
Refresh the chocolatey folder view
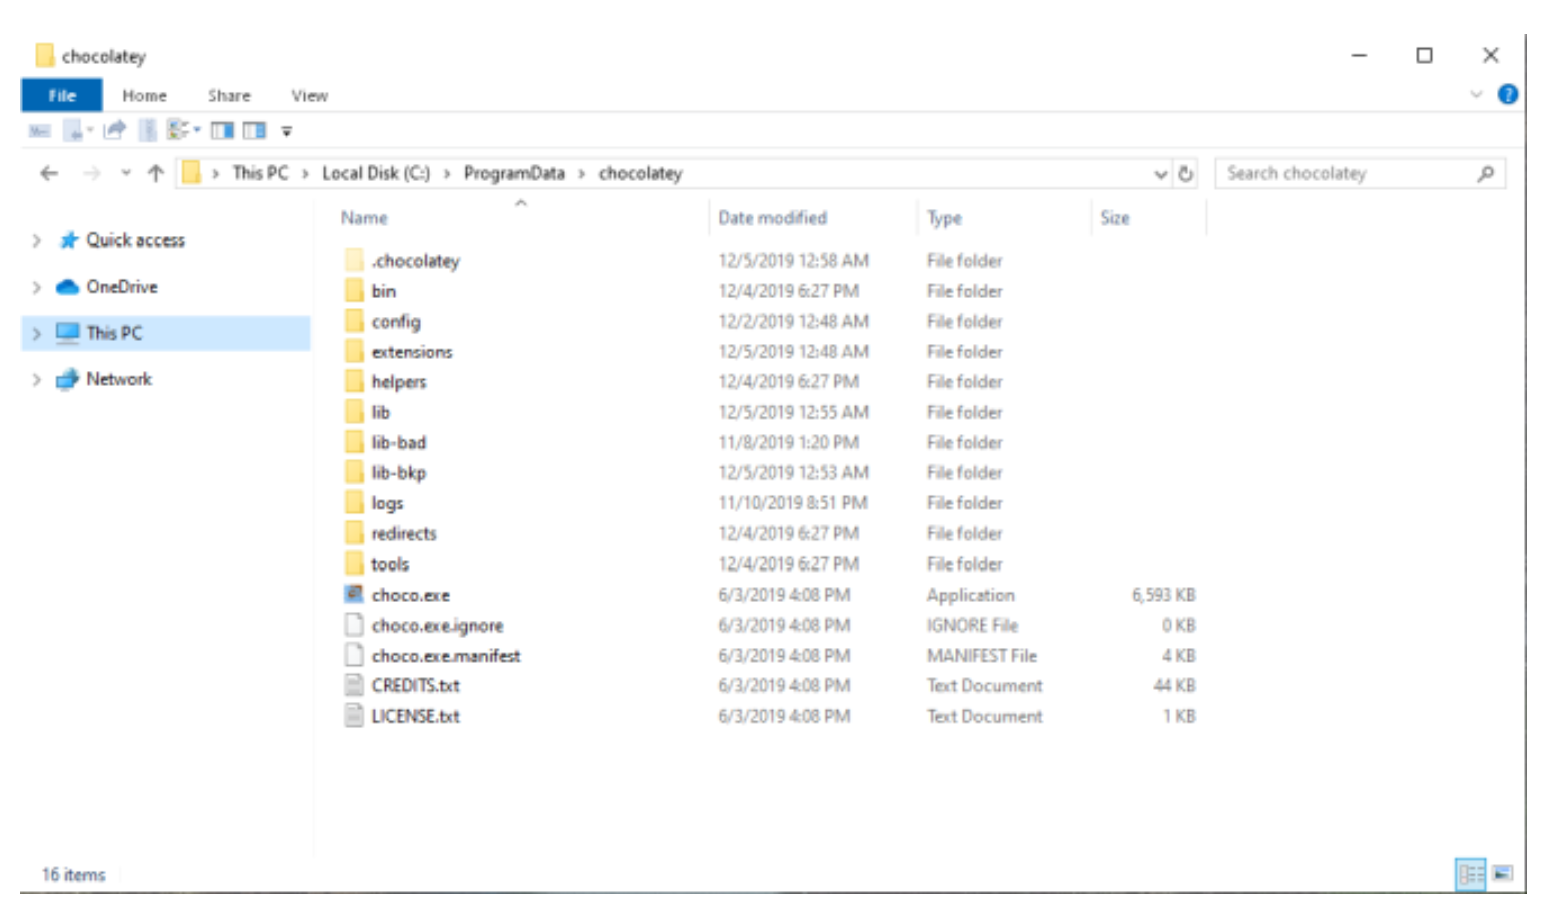pyautogui.click(x=1185, y=174)
